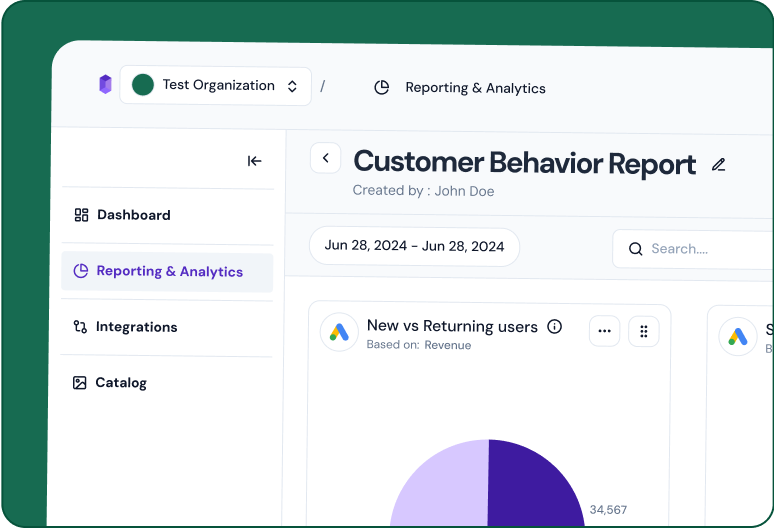Select Reporting & Analytics in the sidebar
Screen dimensions: 774x528
pos(167,271)
